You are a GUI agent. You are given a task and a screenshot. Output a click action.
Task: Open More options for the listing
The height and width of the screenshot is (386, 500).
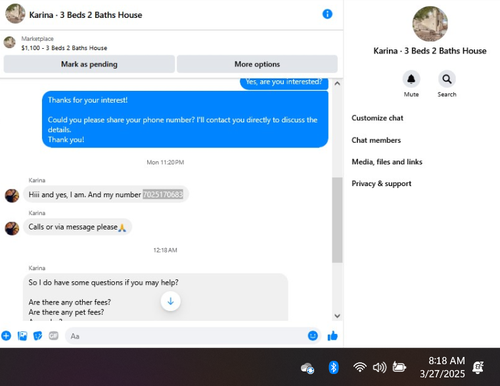pyautogui.click(x=257, y=64)
